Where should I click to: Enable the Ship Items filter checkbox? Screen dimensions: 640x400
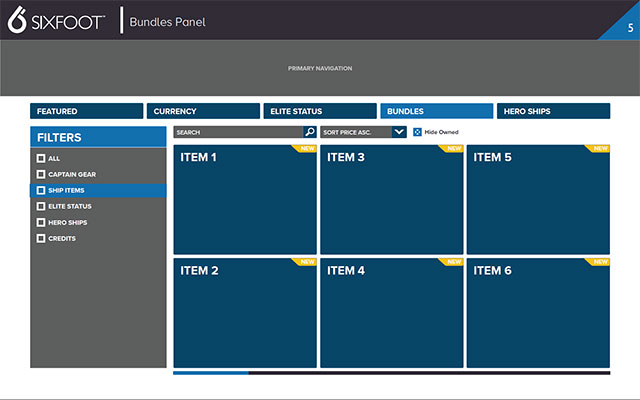[40, 190]
